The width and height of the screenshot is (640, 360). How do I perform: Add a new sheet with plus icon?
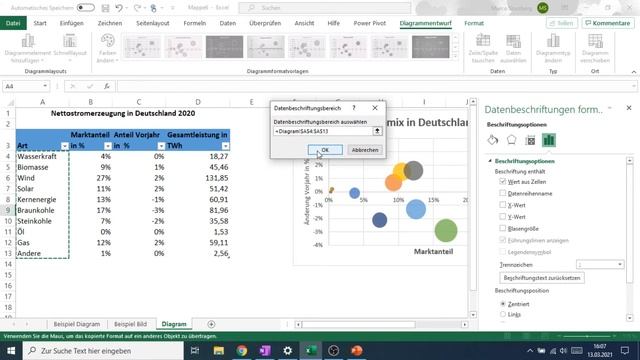211,324
